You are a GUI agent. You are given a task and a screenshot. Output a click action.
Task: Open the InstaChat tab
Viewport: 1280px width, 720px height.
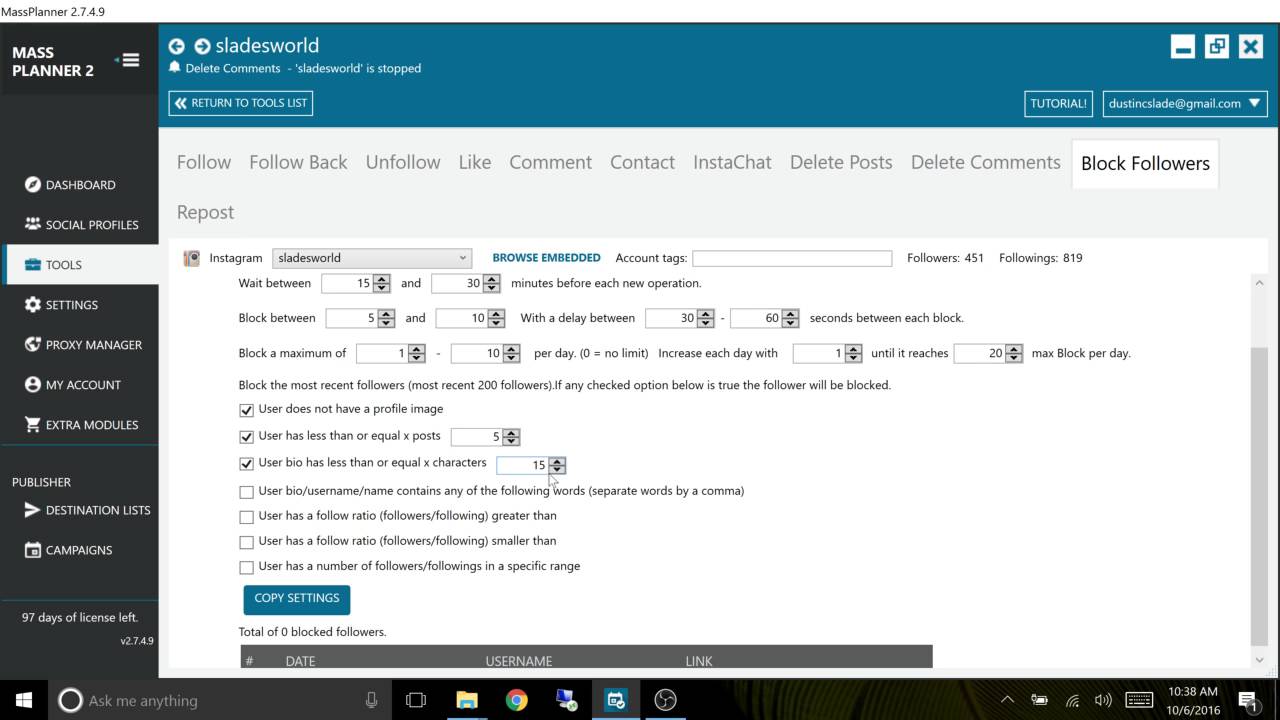[x=732, y=162]
